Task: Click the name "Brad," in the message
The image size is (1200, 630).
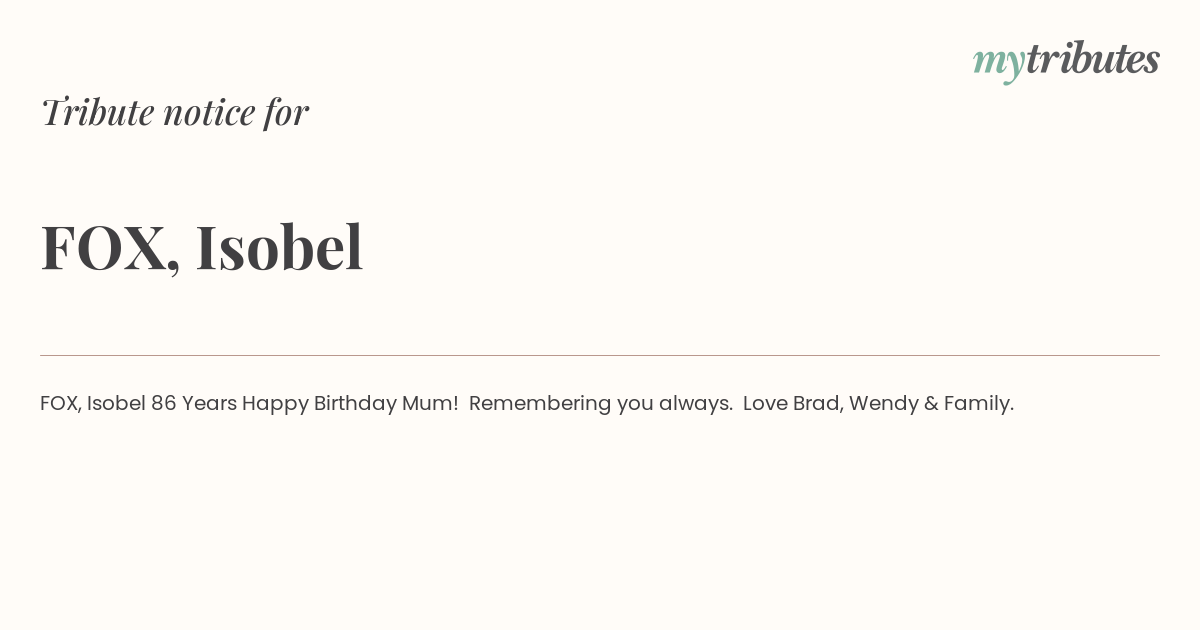Action: coord(818,404)
